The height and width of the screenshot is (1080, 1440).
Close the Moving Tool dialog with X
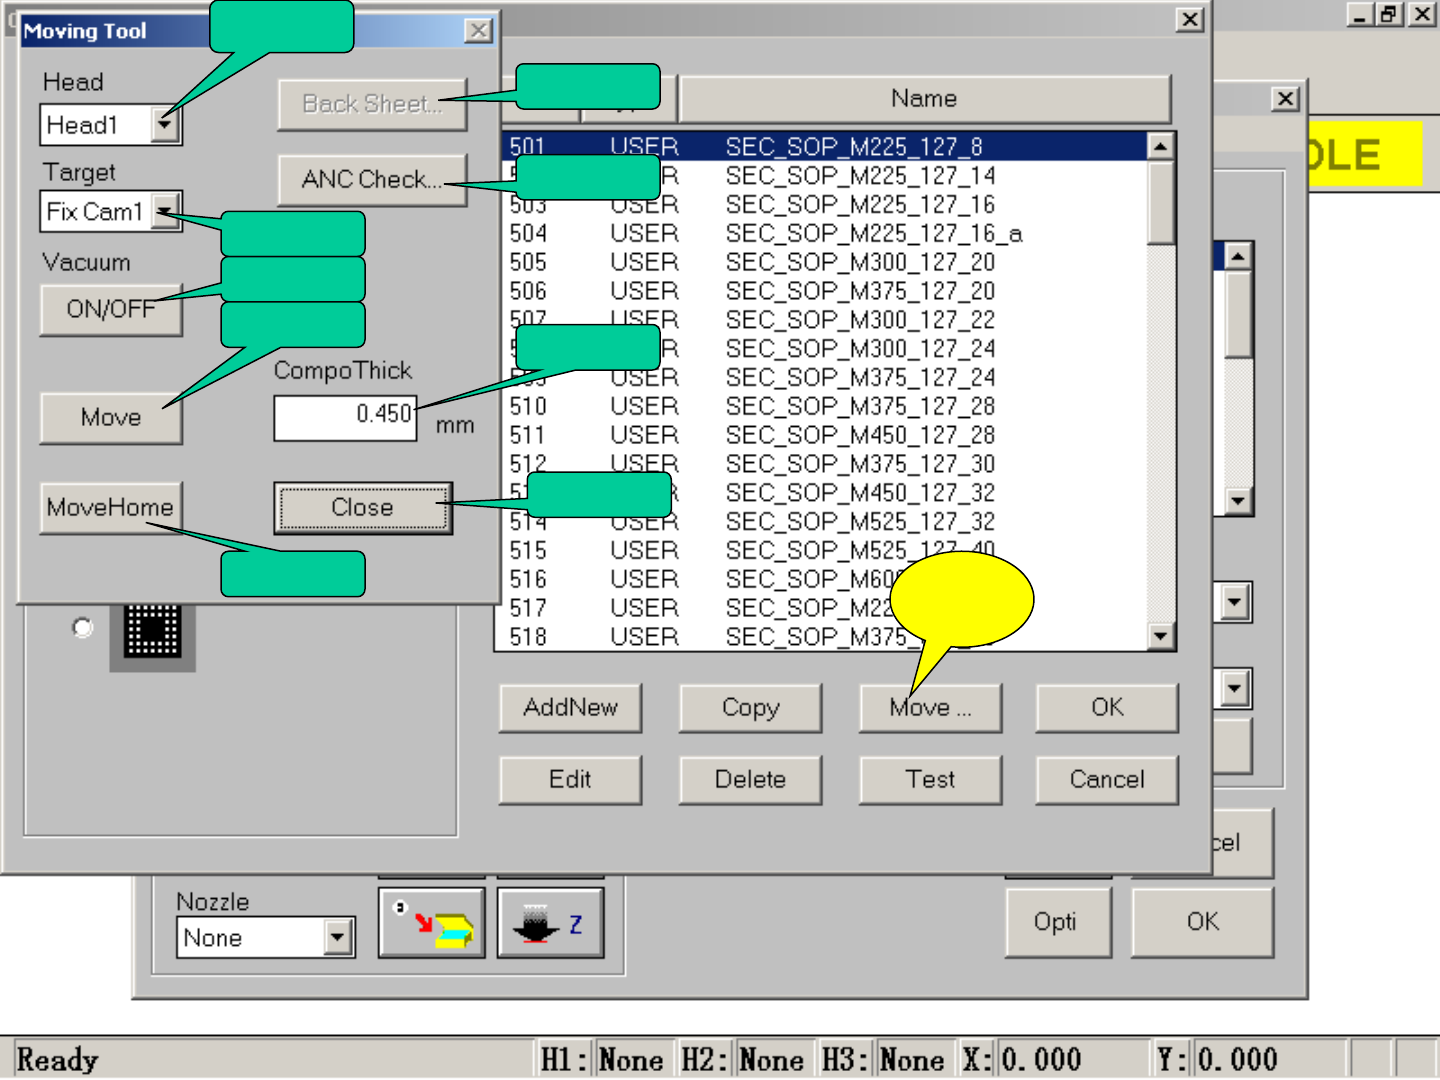(x=479, y=31)
